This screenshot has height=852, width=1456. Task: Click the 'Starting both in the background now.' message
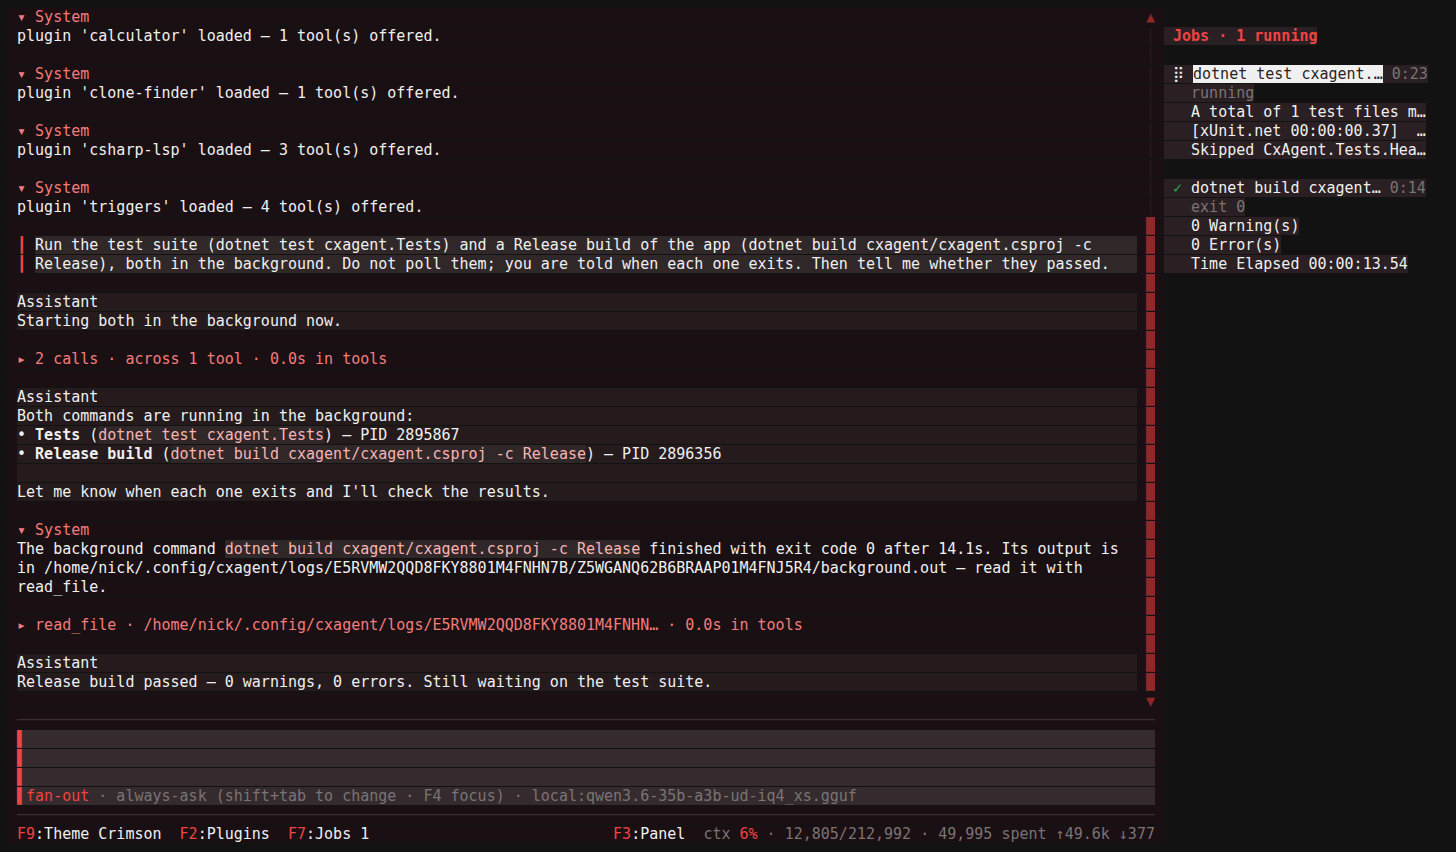(x=179, y=321)
